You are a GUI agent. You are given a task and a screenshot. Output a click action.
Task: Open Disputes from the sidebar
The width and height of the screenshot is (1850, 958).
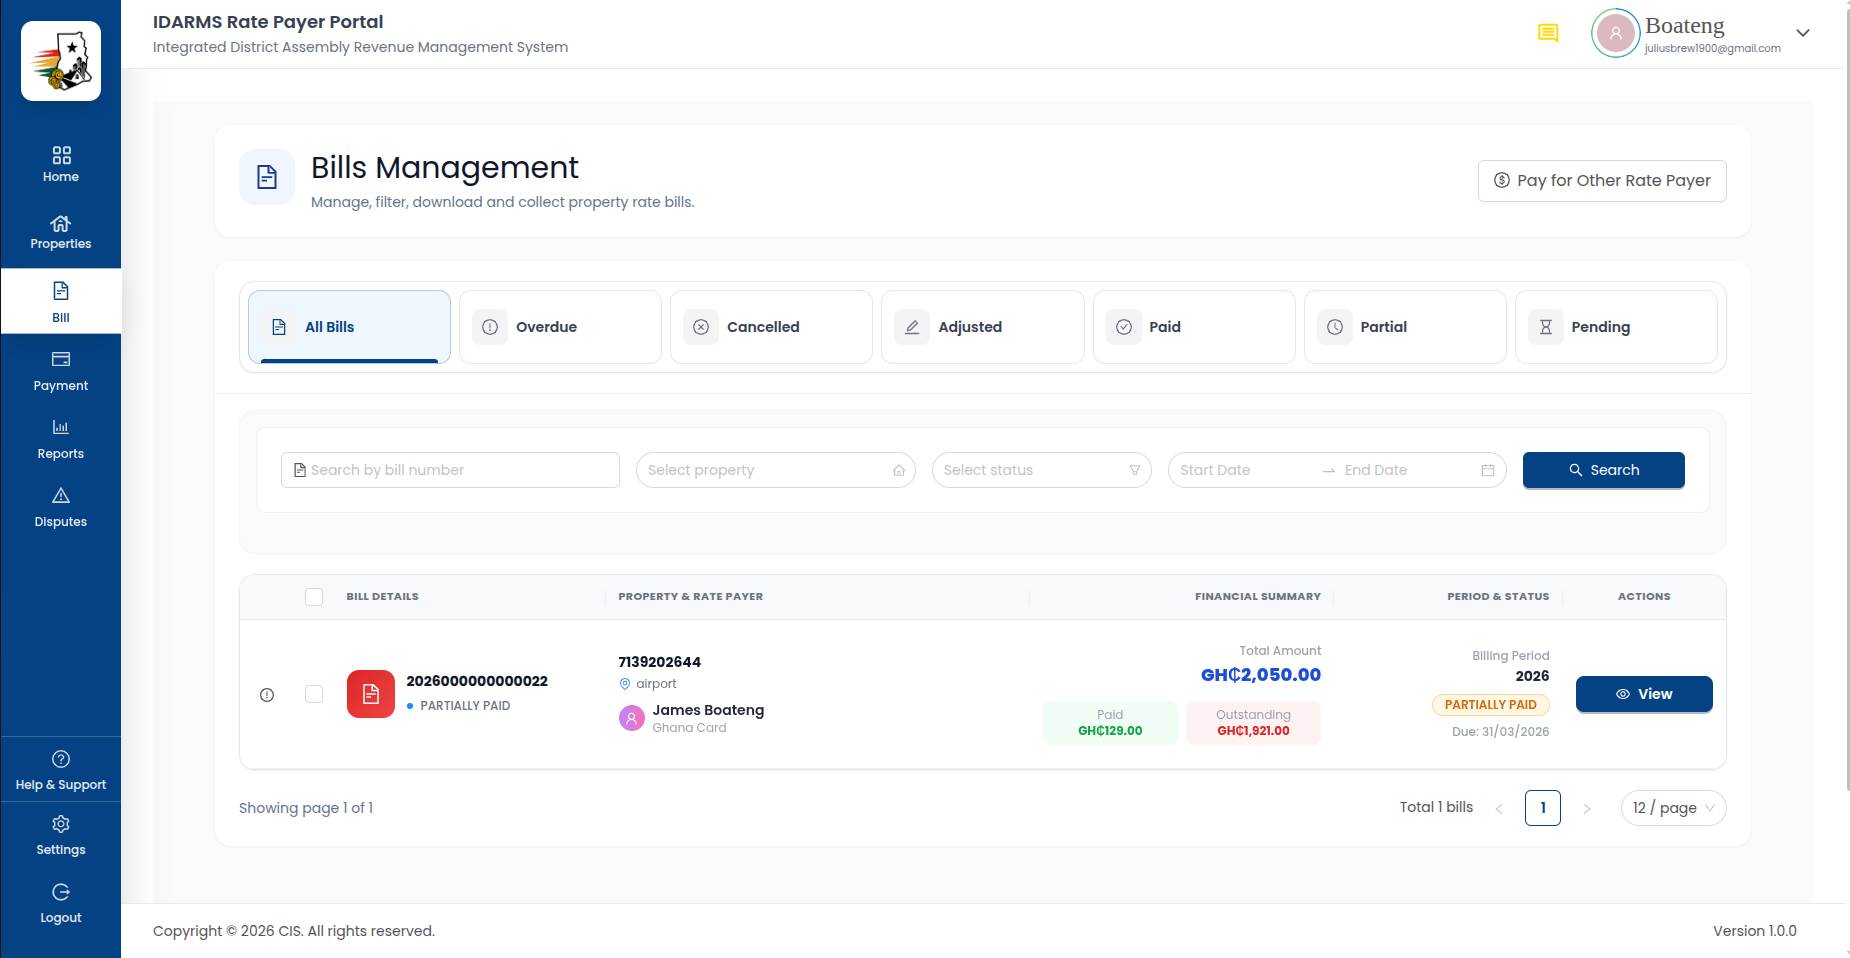(60, 507)
